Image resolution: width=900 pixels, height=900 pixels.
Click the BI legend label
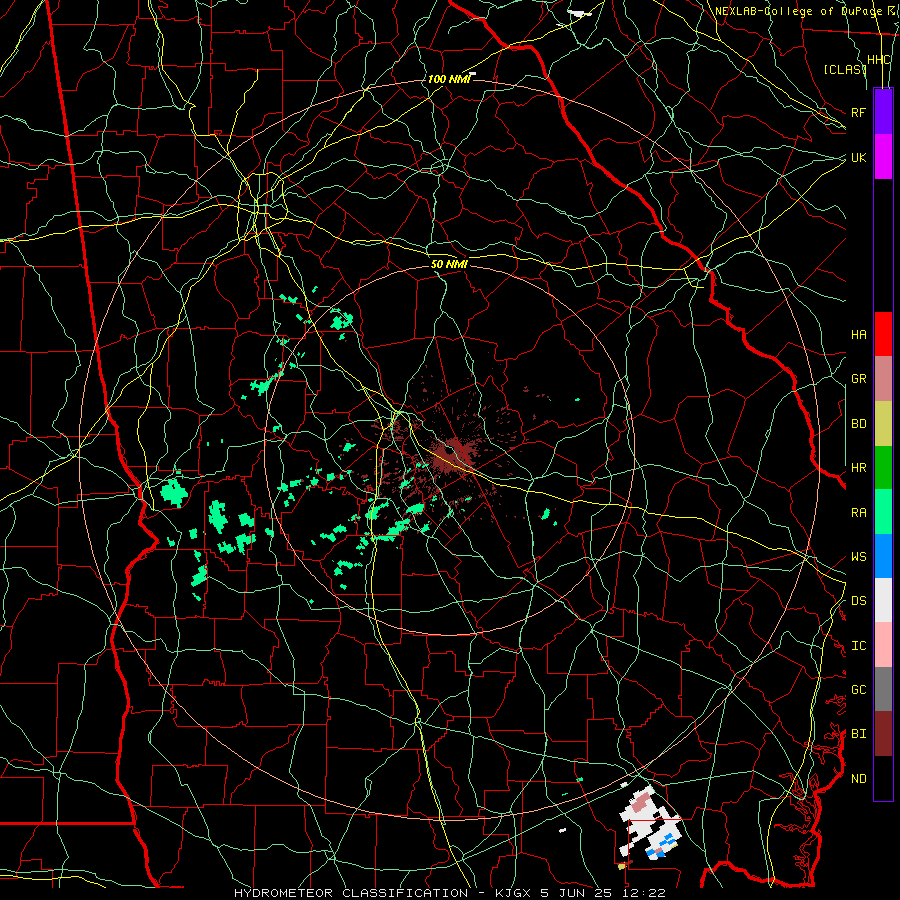tap(858, 734)
